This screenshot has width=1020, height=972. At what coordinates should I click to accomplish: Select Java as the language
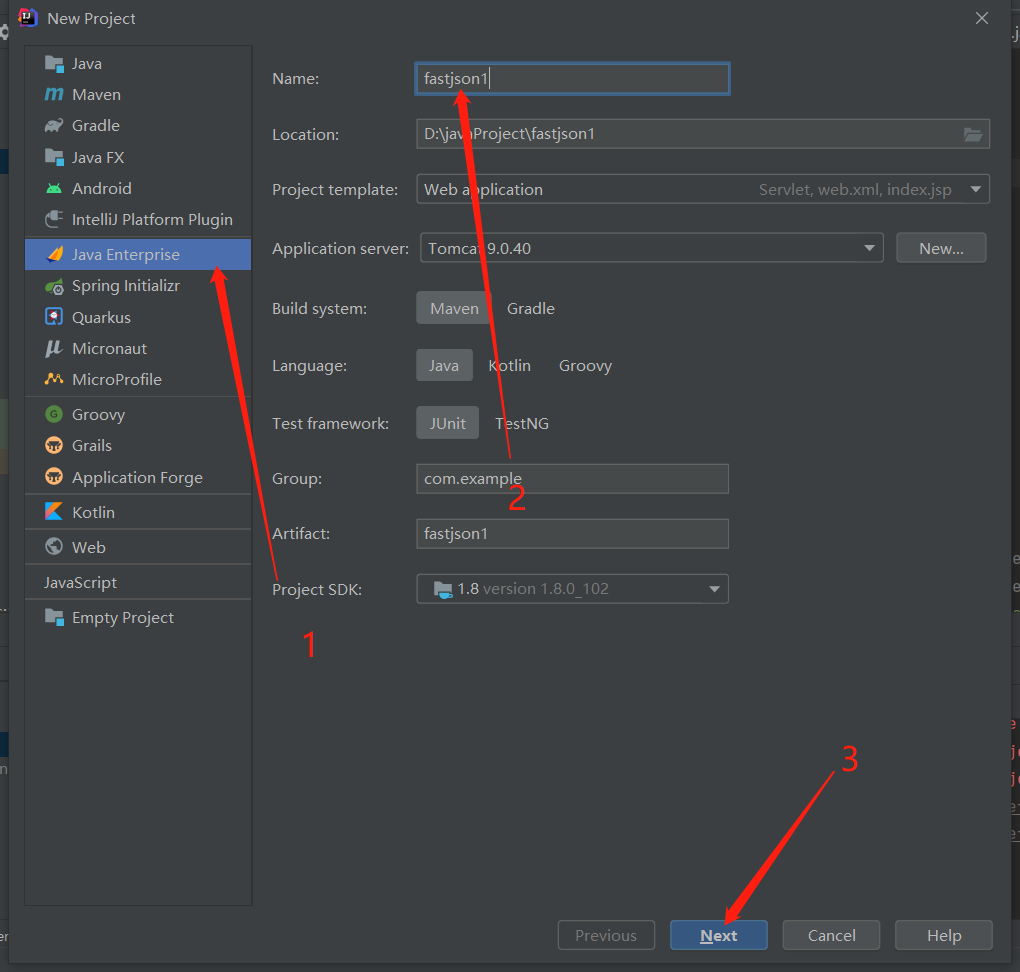[444, 366]
